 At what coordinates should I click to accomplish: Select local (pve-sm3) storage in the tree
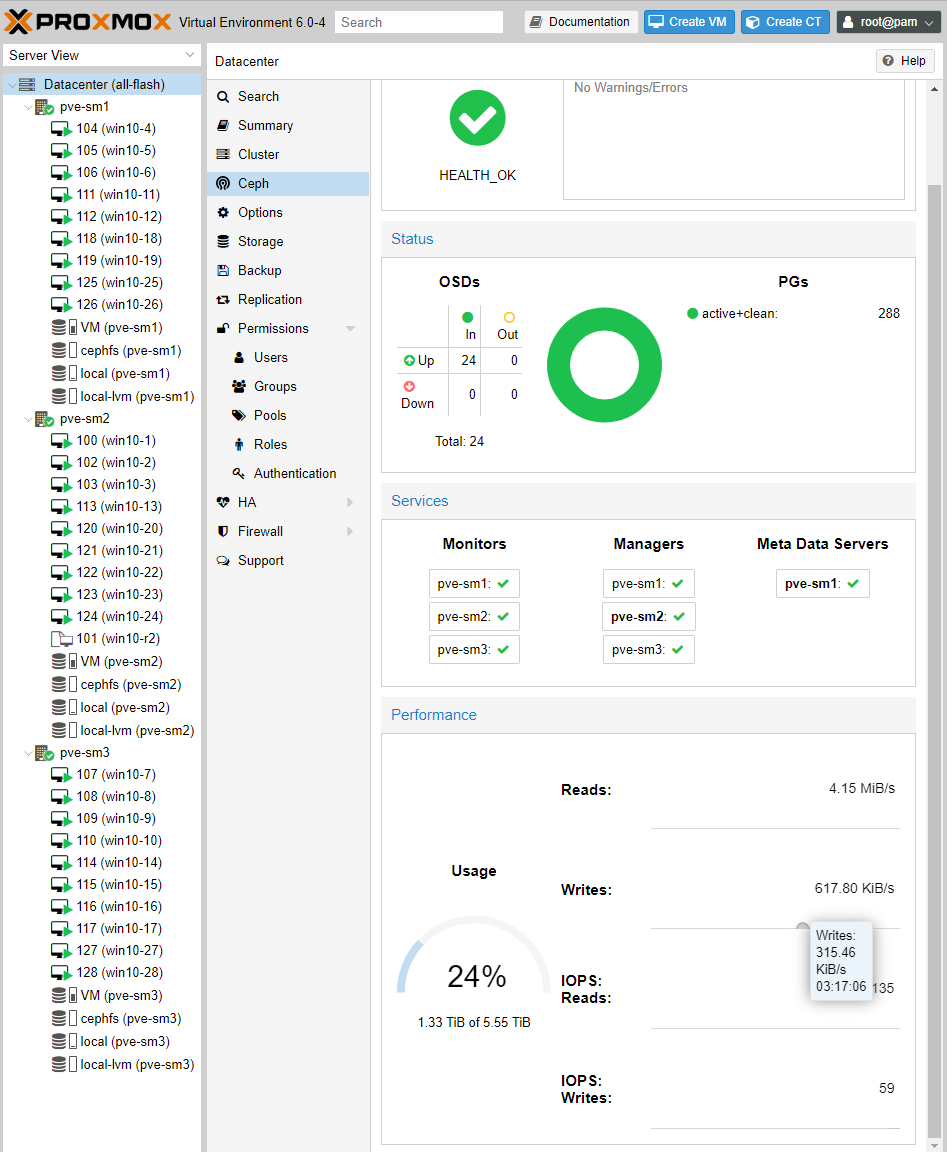(x=124, y=1042)
